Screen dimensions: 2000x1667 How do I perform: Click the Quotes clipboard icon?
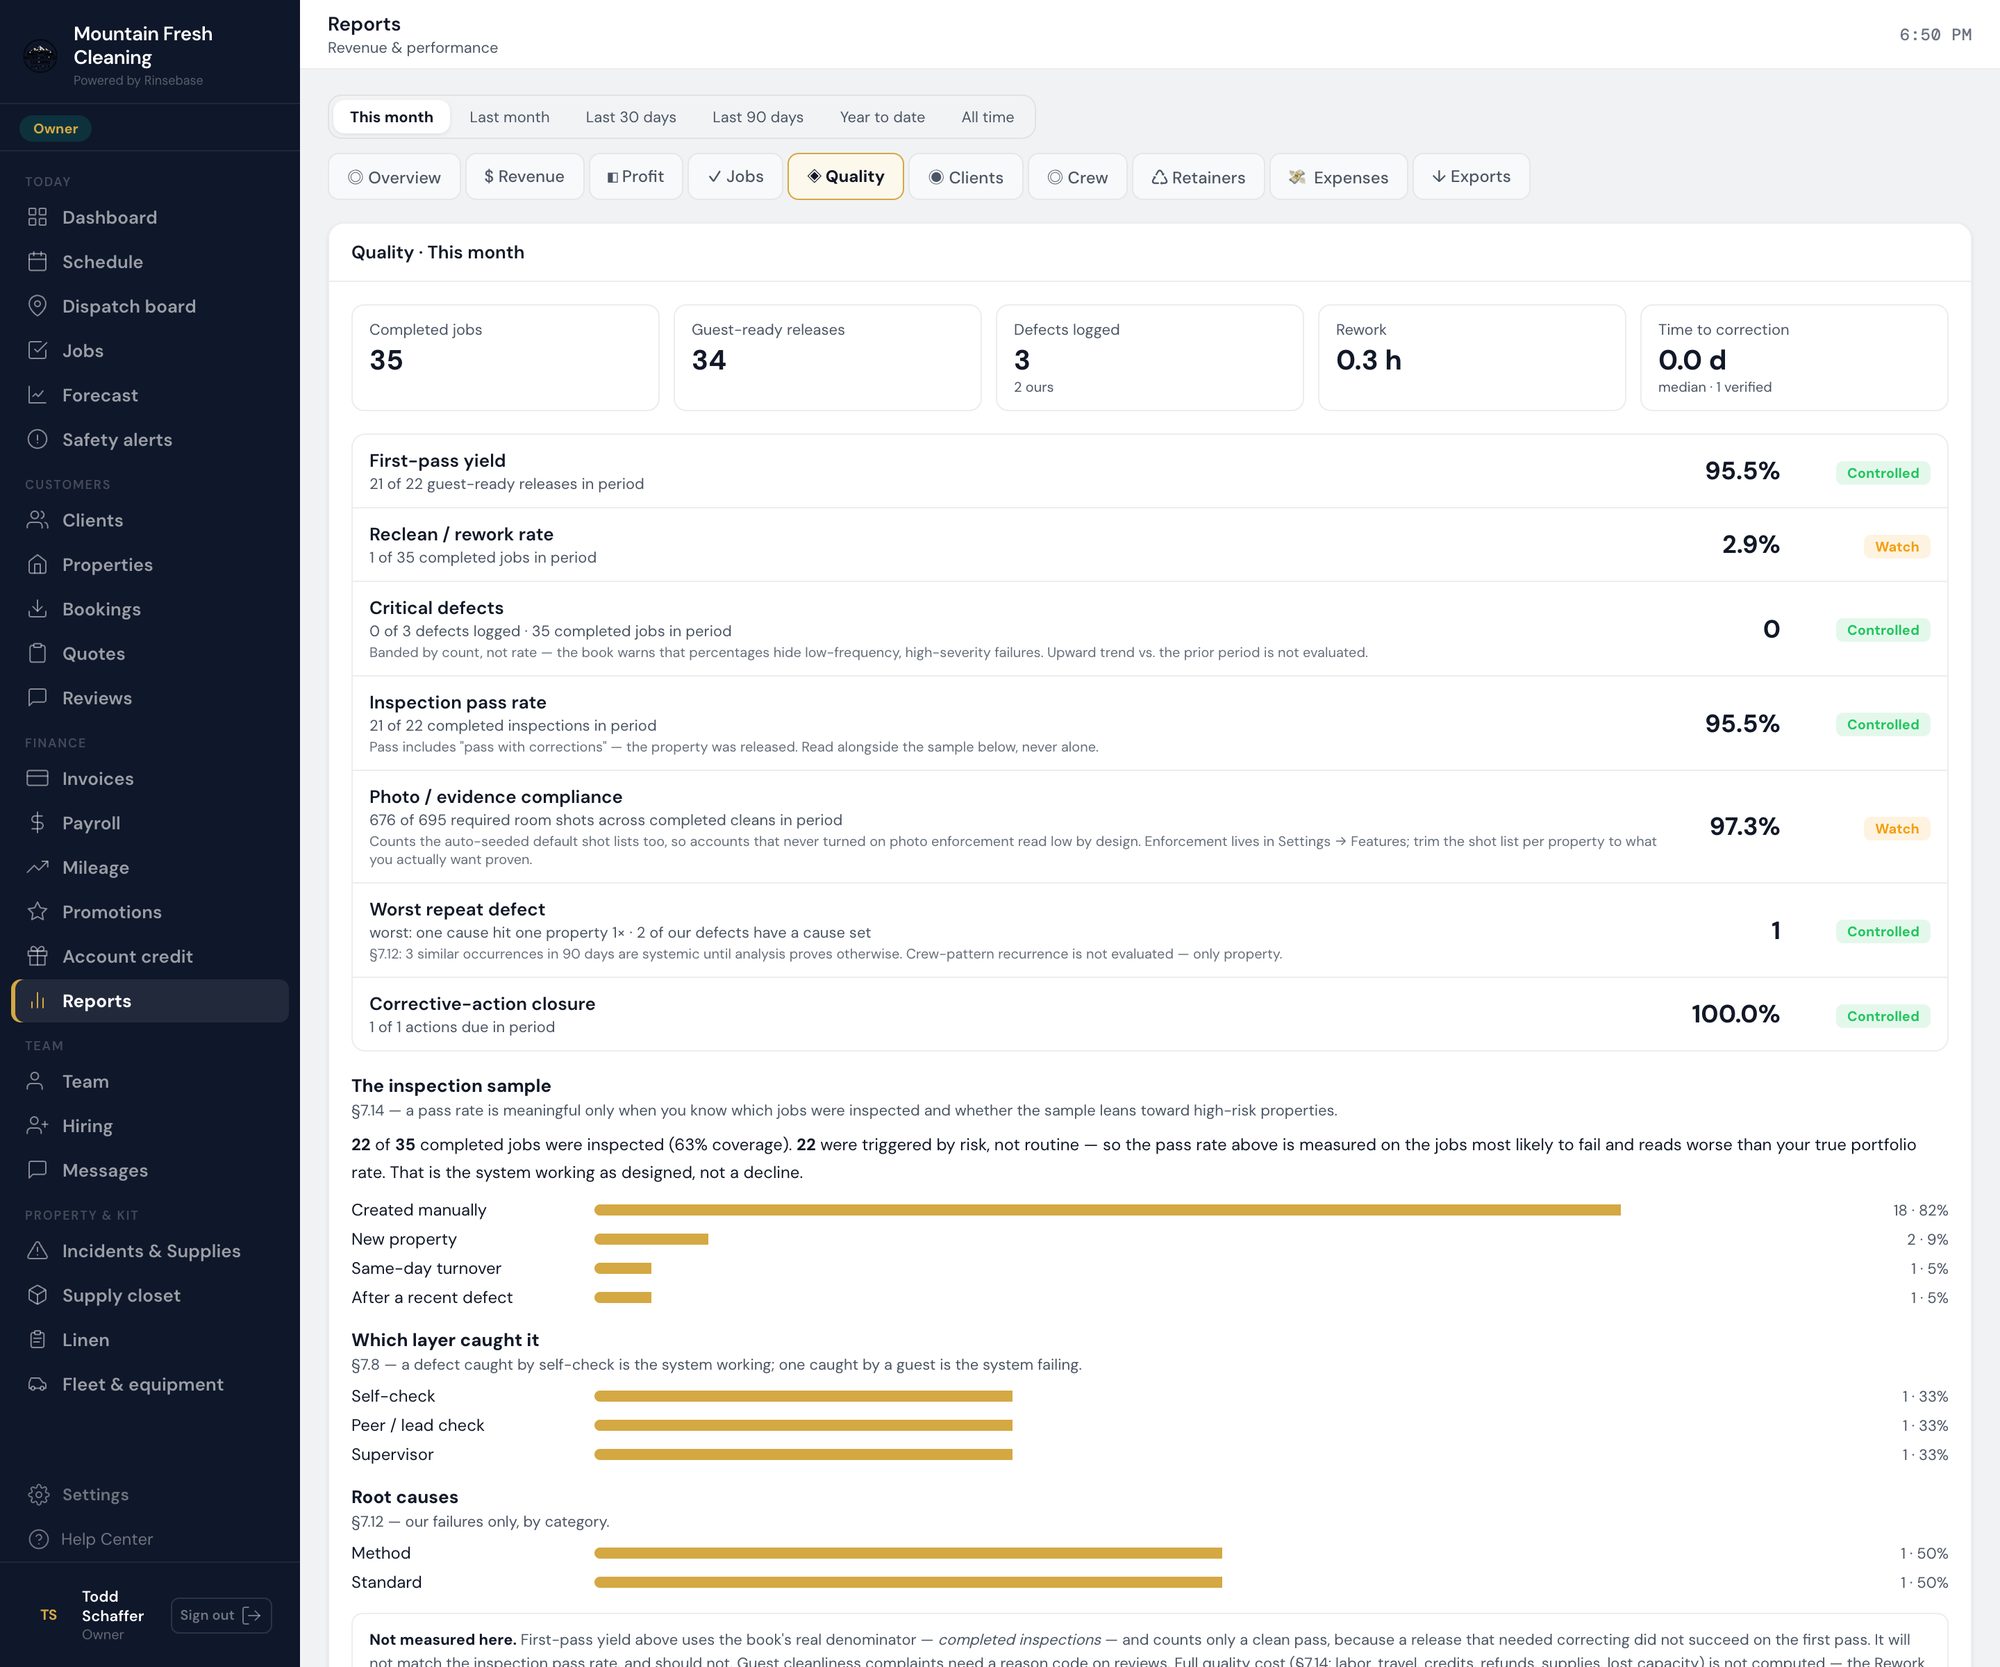coord(37,653)
